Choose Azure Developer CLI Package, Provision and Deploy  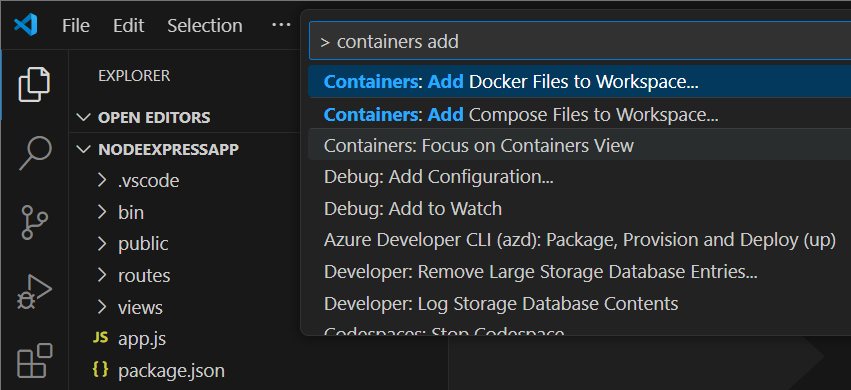(580, 240)
